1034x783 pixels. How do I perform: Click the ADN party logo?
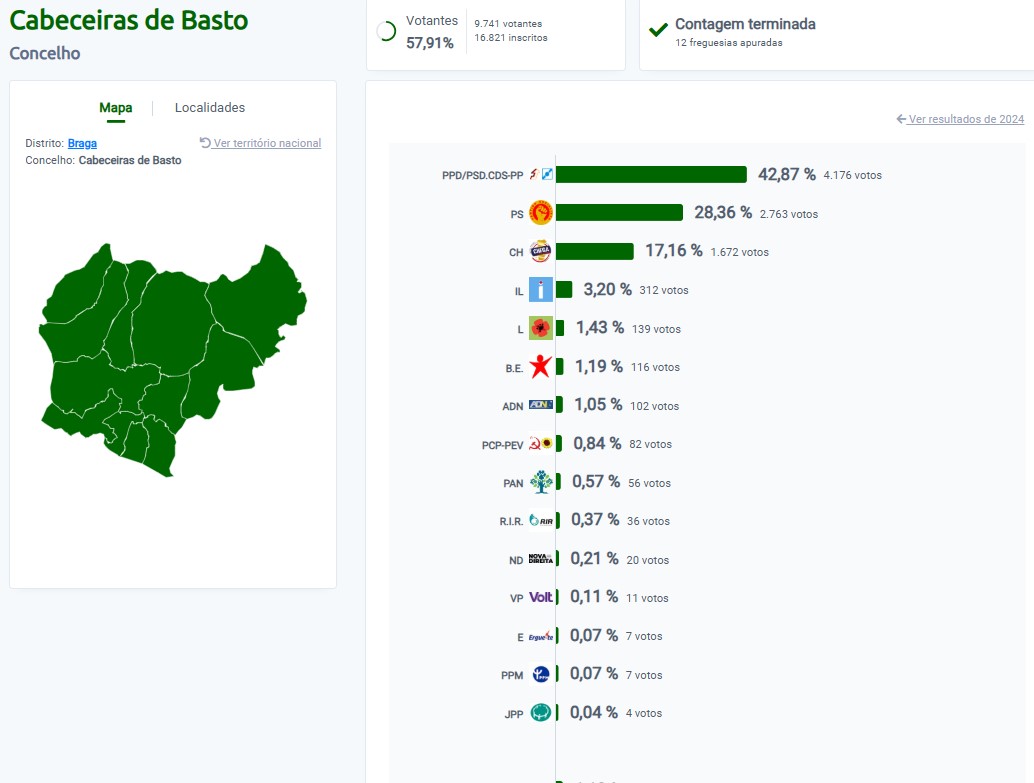pos(541,404)
